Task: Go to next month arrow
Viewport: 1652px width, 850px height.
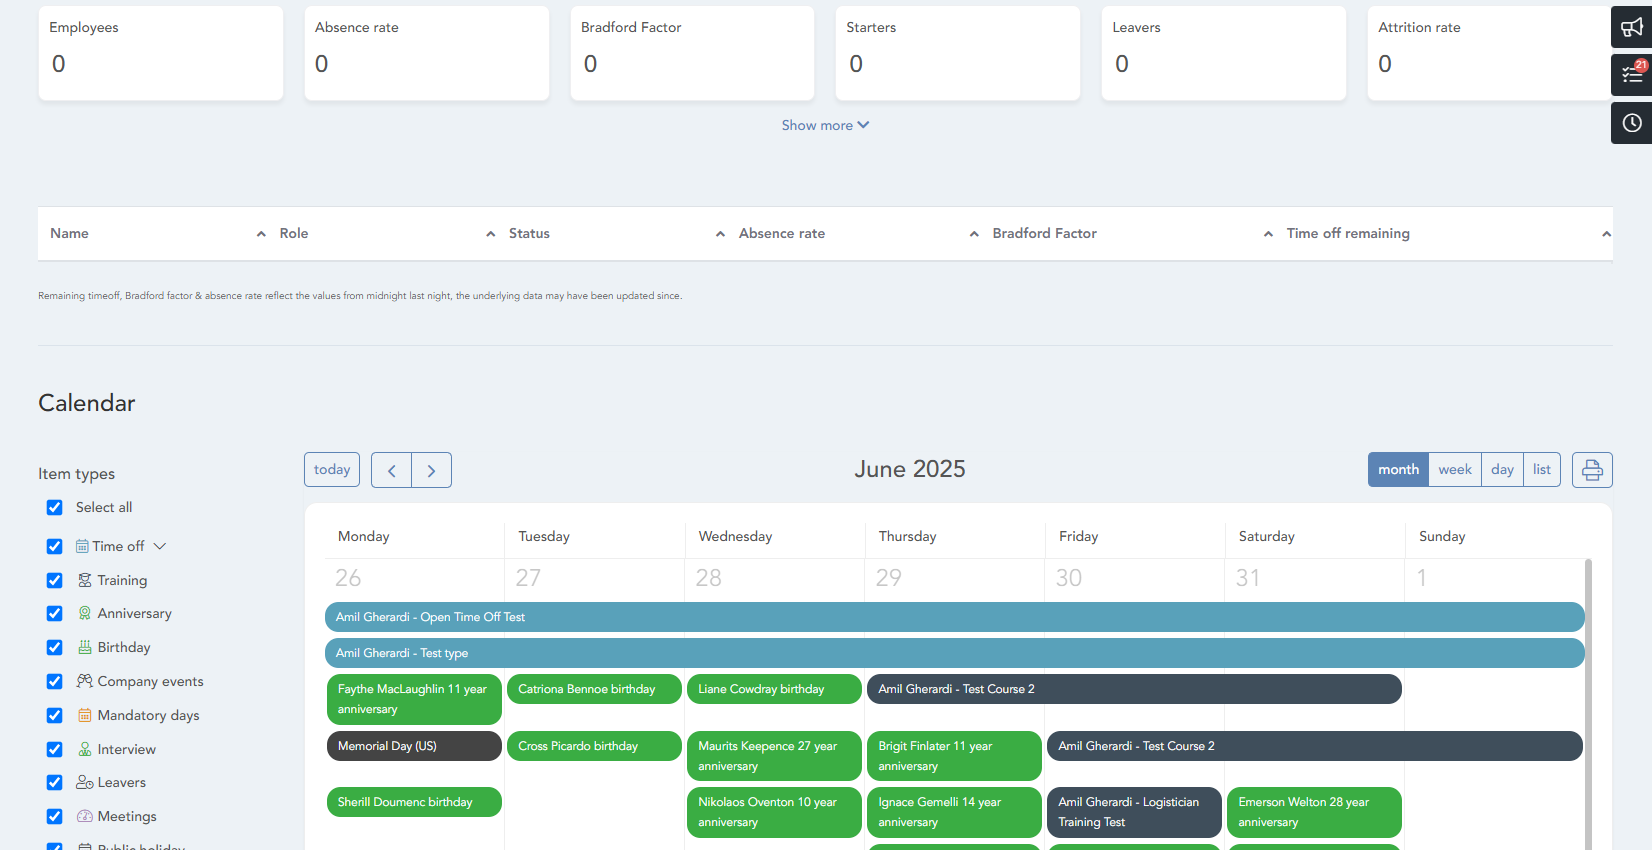Action: click(431, 470)
